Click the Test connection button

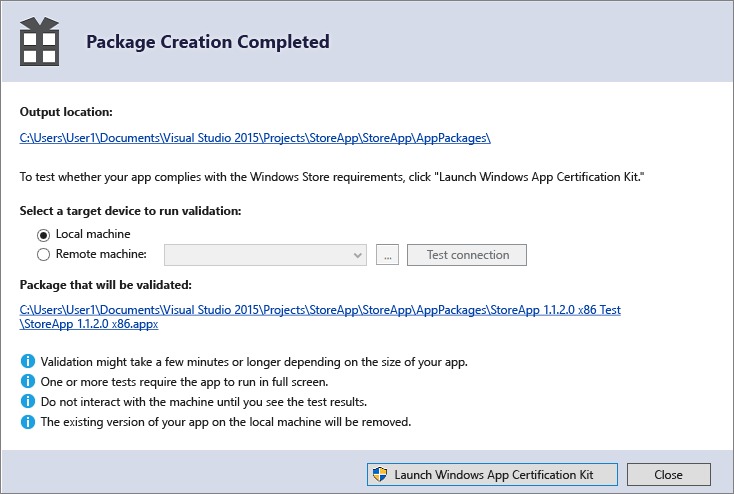click(467, 255)
